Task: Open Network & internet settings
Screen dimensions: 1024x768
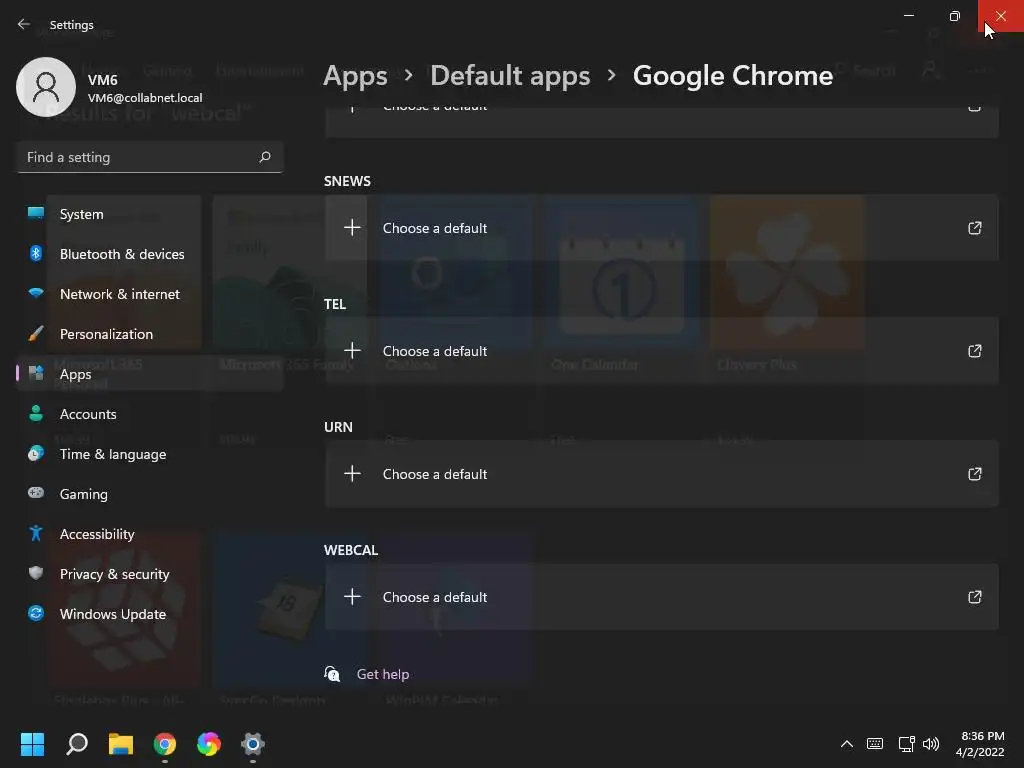Action: point(150,294)
